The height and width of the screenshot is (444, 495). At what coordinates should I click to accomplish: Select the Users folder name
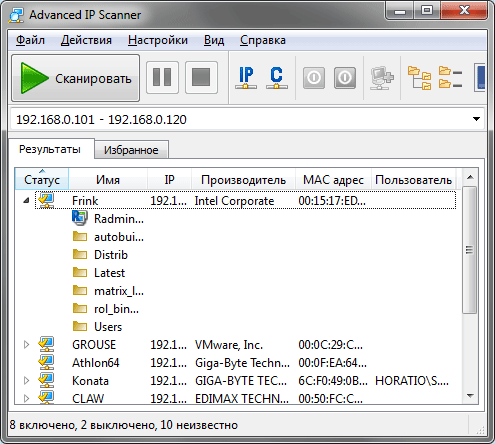[x=108, y=327]
